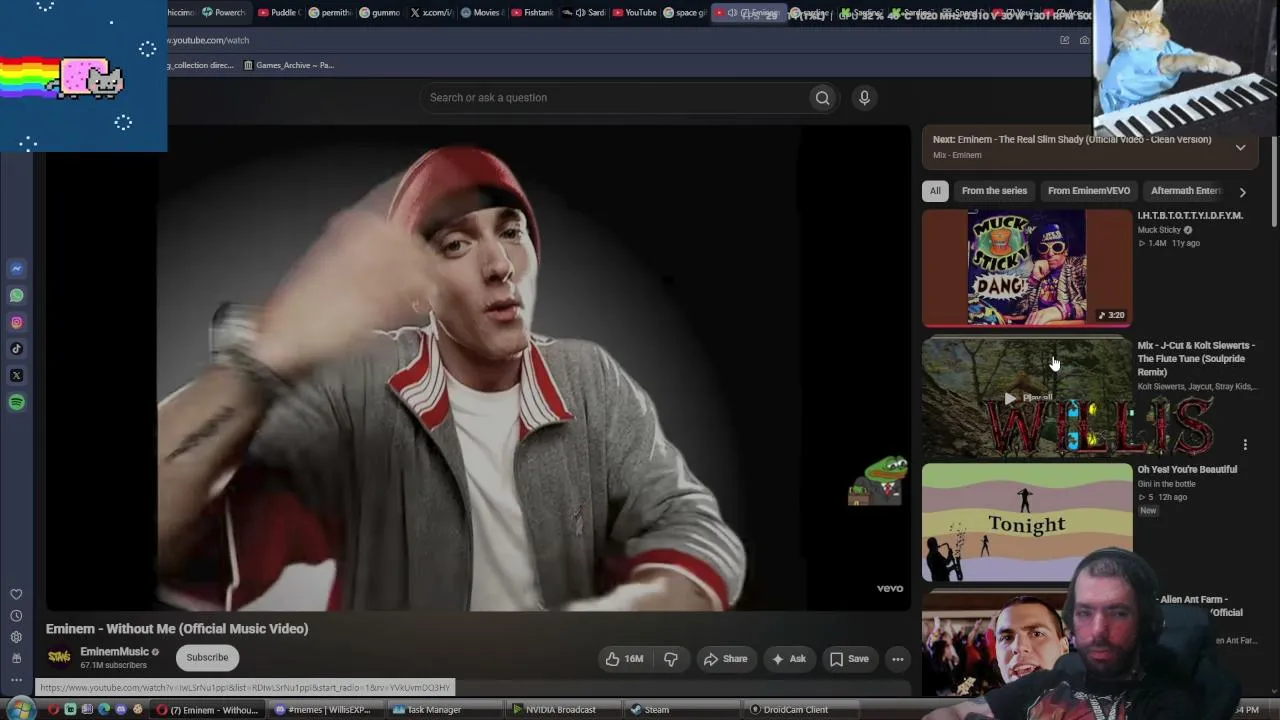Image resolution: width=1280 pixels, height=720 pixels.
Task: Start voice search with the microphone
Action: (x=864, y=97)
